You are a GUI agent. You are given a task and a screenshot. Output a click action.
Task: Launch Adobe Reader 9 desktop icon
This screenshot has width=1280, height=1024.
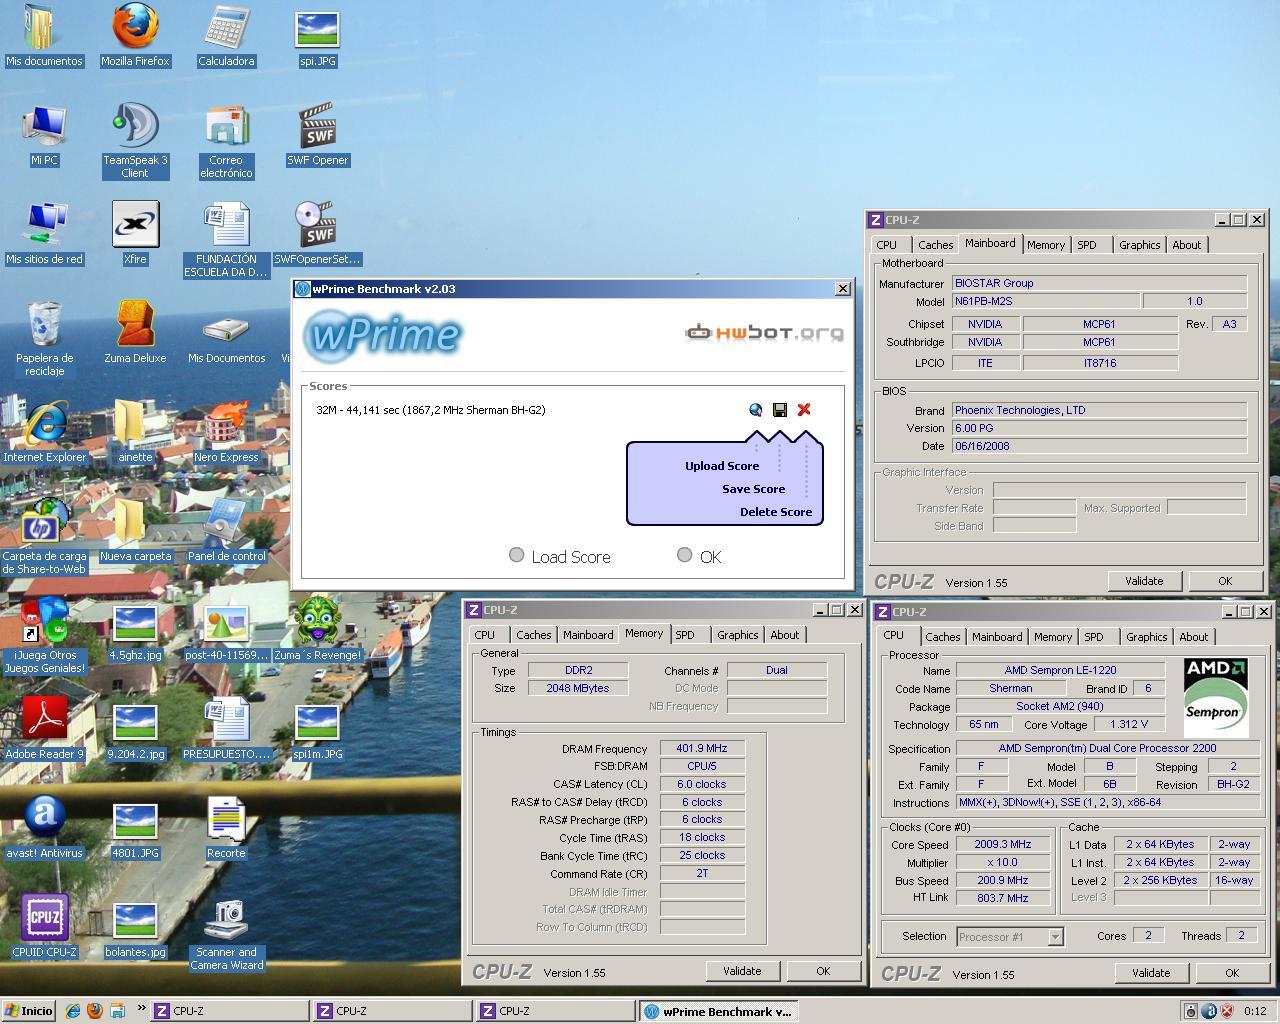pos(44,728)
